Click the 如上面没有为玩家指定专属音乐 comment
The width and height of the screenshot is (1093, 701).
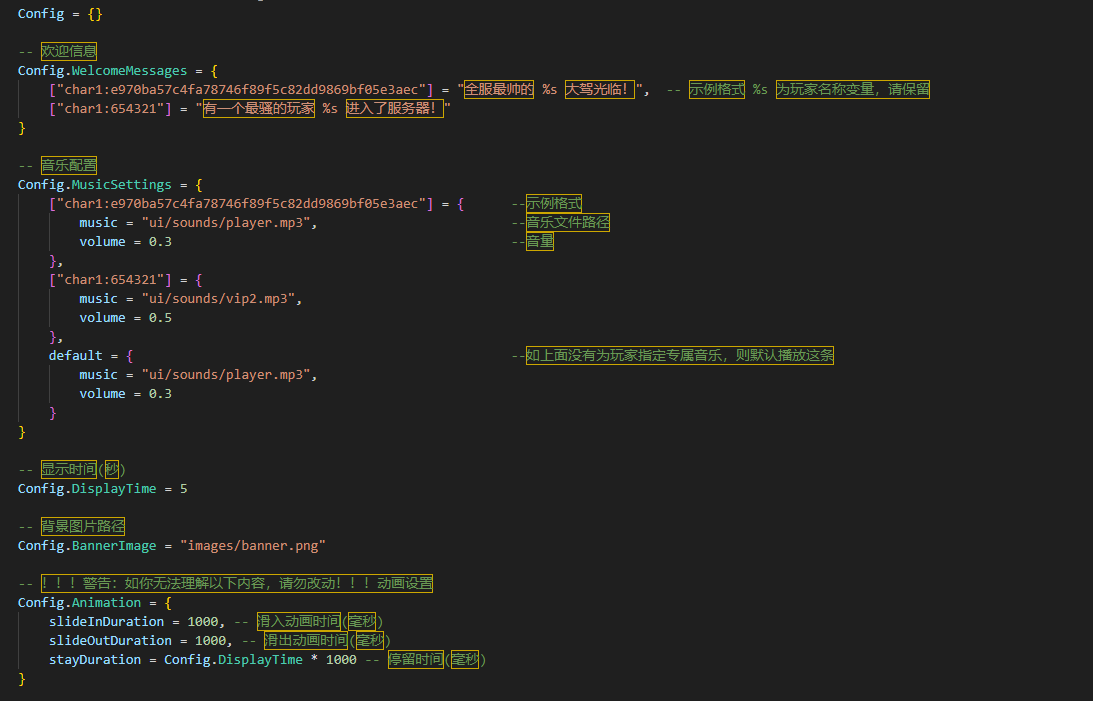(680, 355)
